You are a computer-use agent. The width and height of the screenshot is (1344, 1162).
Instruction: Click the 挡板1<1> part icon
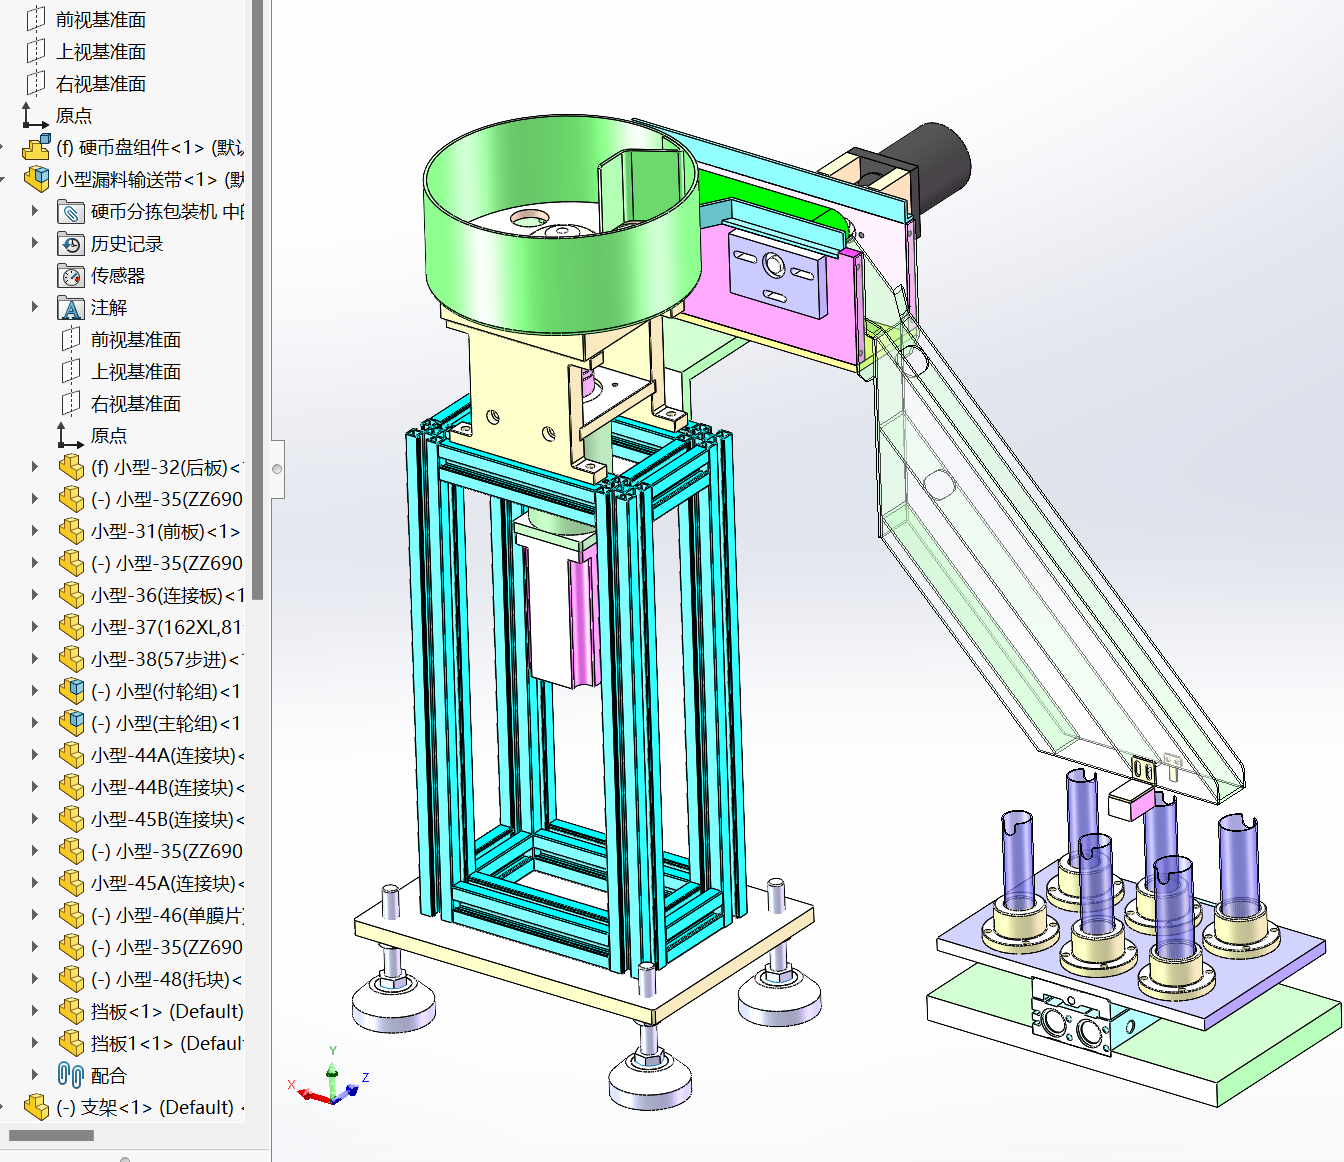pos(71,1044)
